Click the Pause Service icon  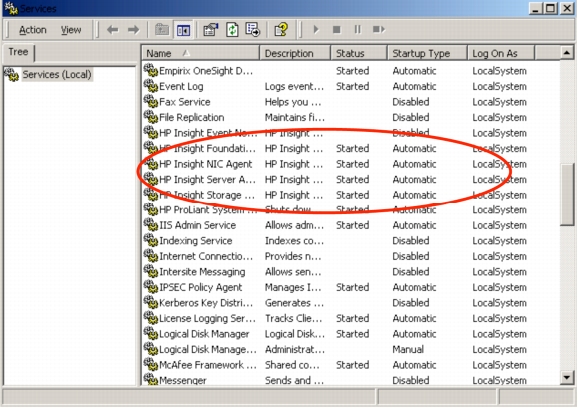point(357,29)
